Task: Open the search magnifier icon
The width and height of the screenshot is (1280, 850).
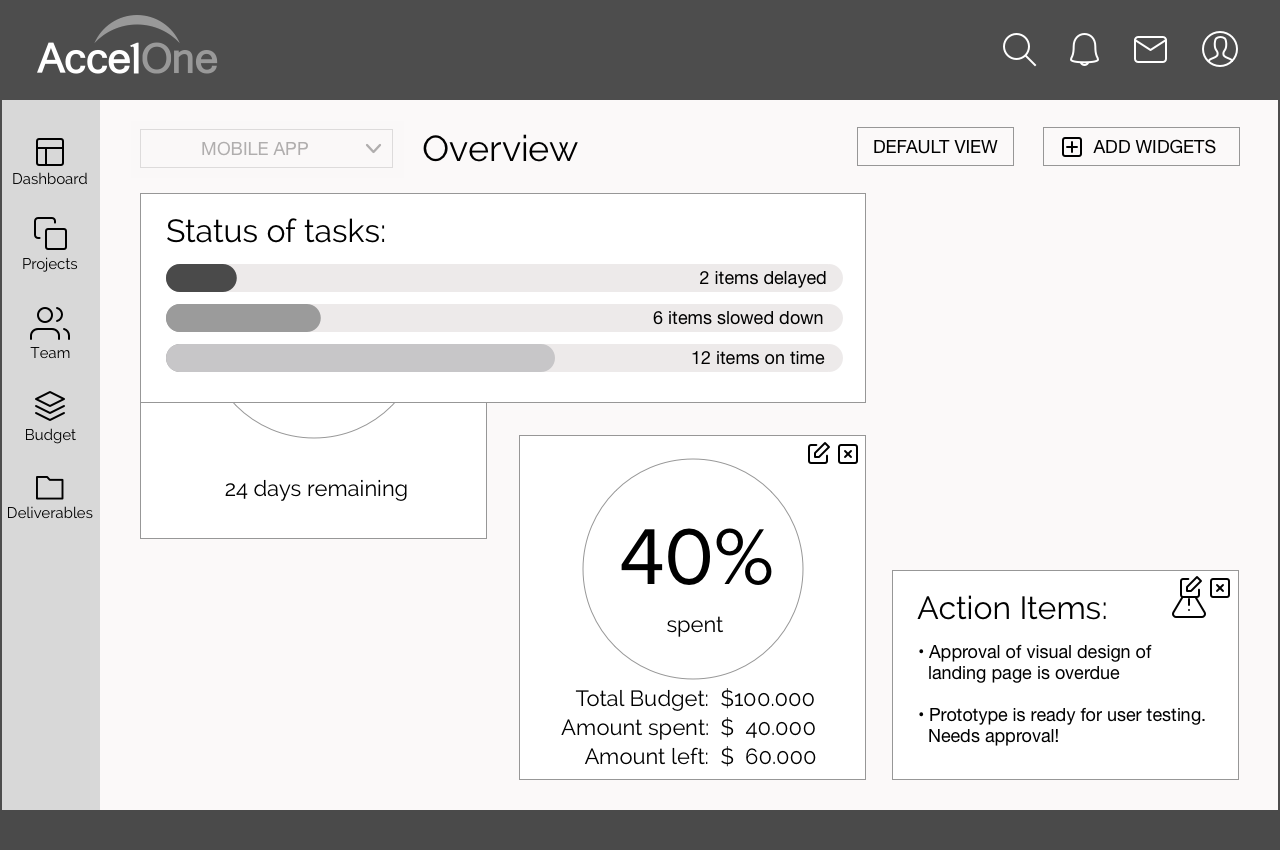Action: coord(1019,49)
